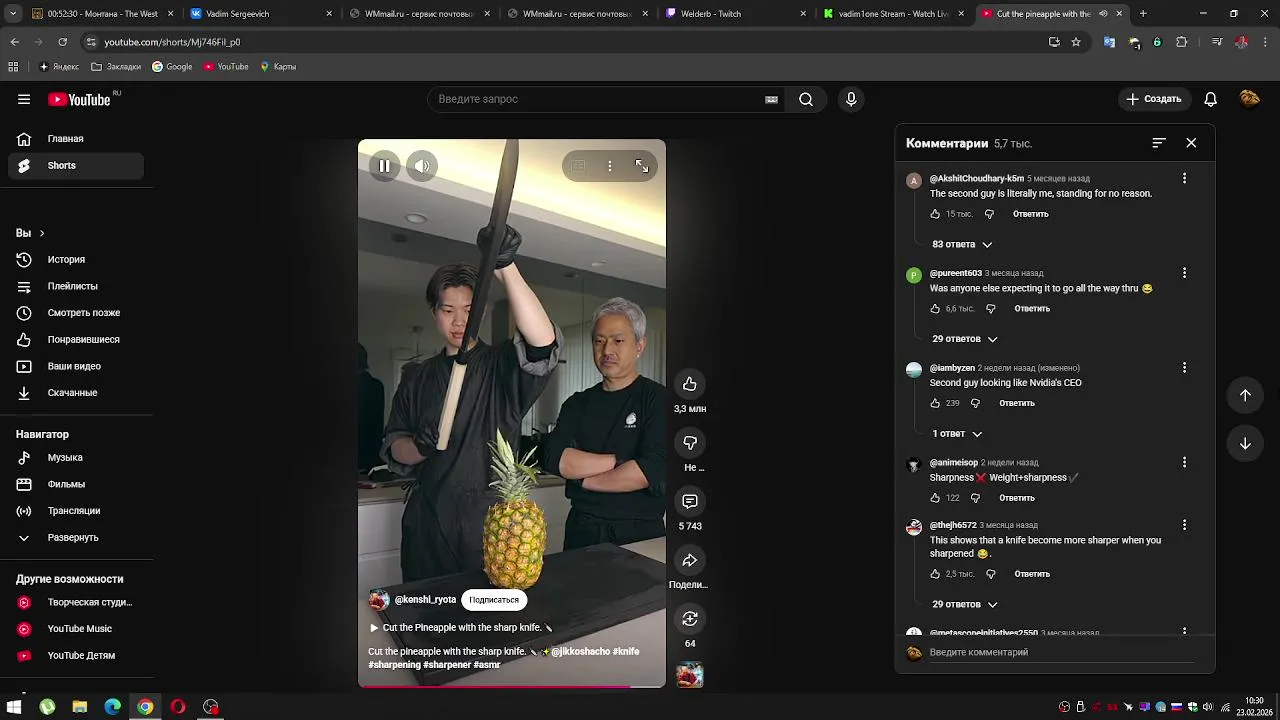
Task: Switch to Vadim Sergeevich browser tab
Action: click(x=261, y=14)
